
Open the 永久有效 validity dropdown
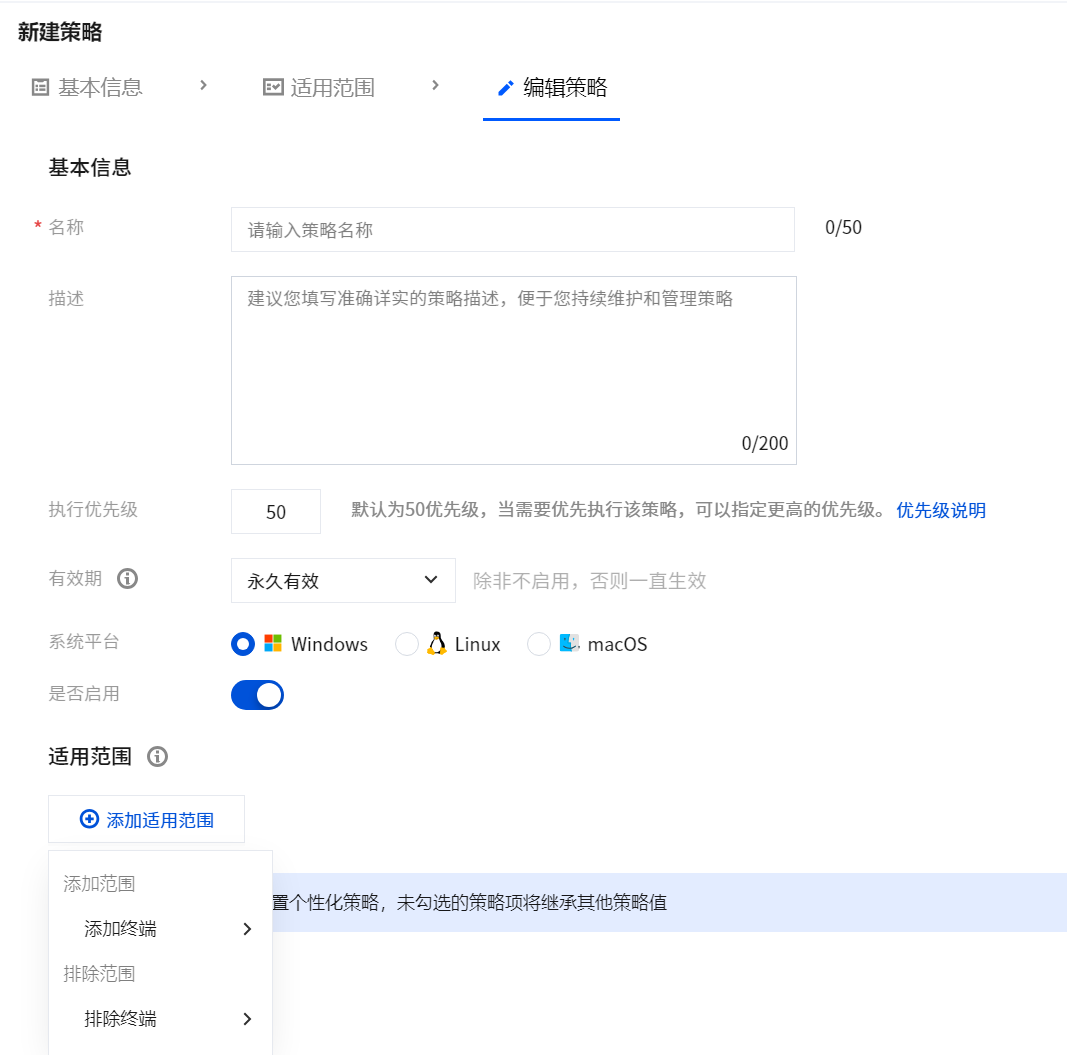[x=343, y=581]
